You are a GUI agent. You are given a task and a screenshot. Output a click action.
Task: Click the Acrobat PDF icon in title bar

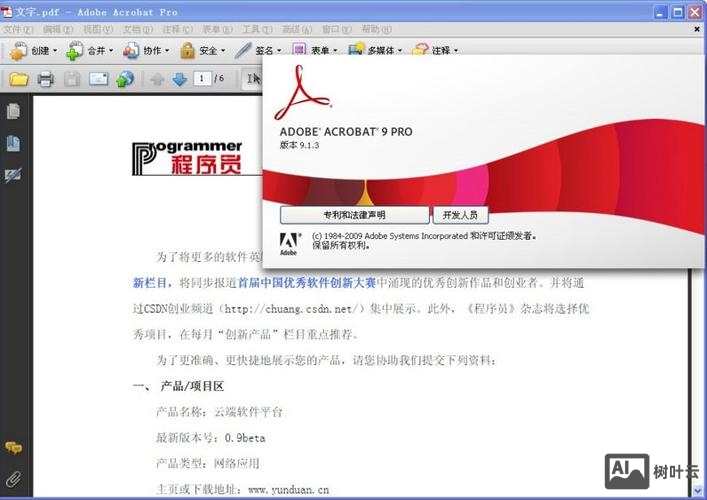point(7,11)
